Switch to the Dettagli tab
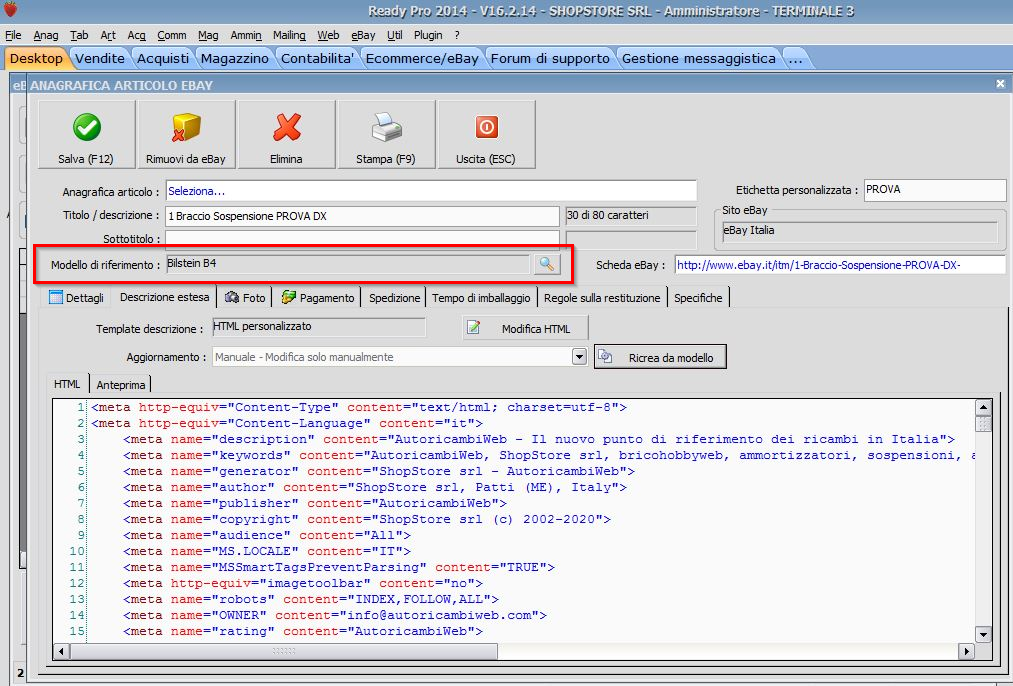This screenshot has height=686, width=1013. pyautogui.click(x=76, y=298)
